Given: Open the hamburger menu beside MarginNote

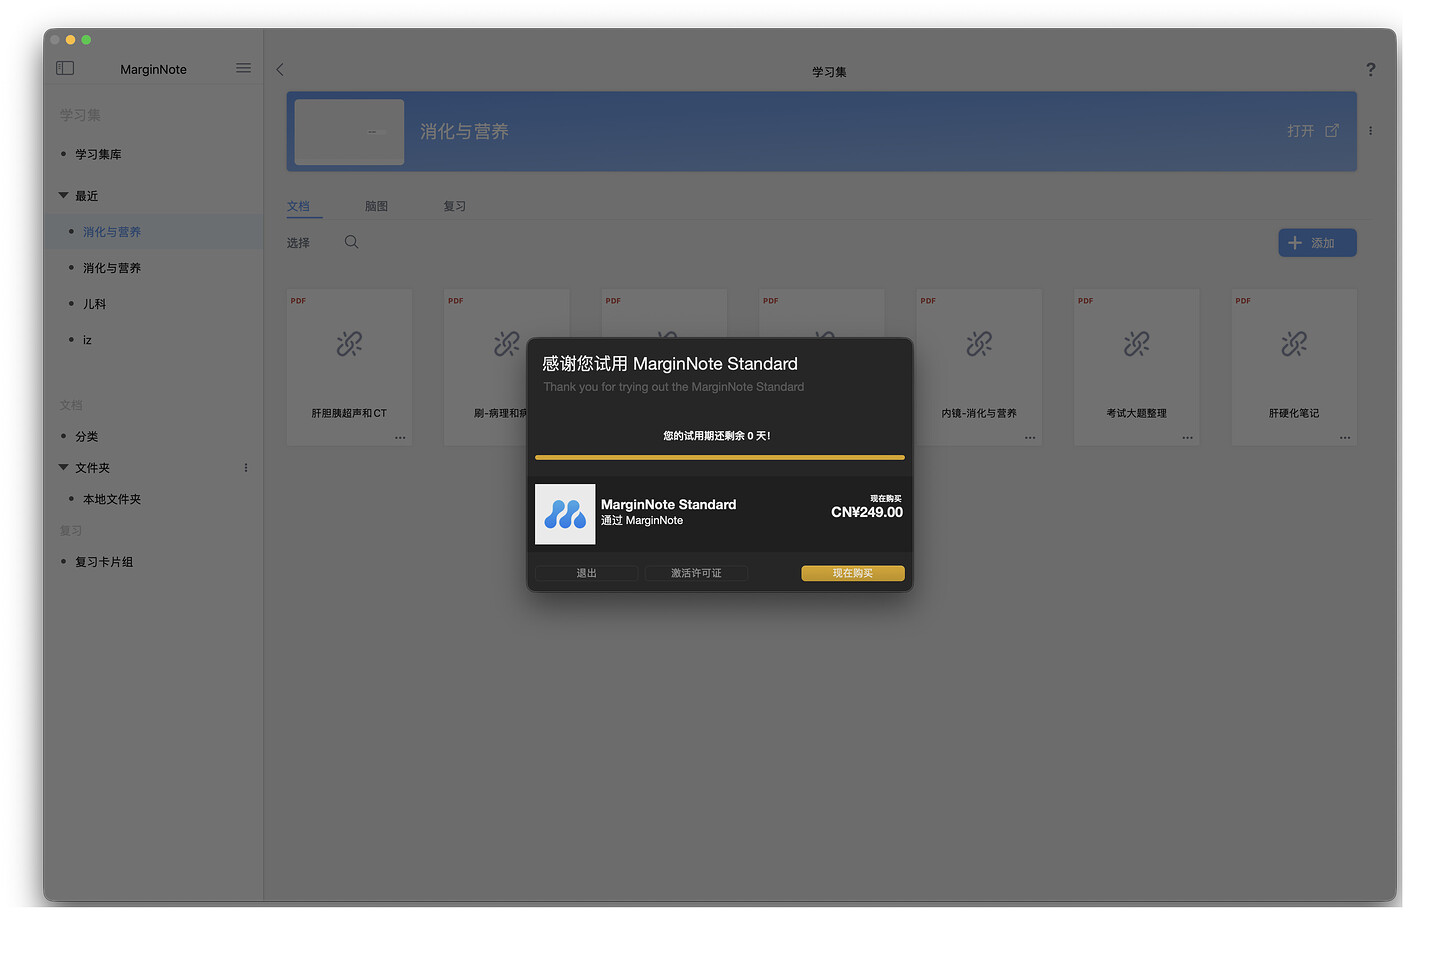Looking at the screenshot, I should click(243, 68).
